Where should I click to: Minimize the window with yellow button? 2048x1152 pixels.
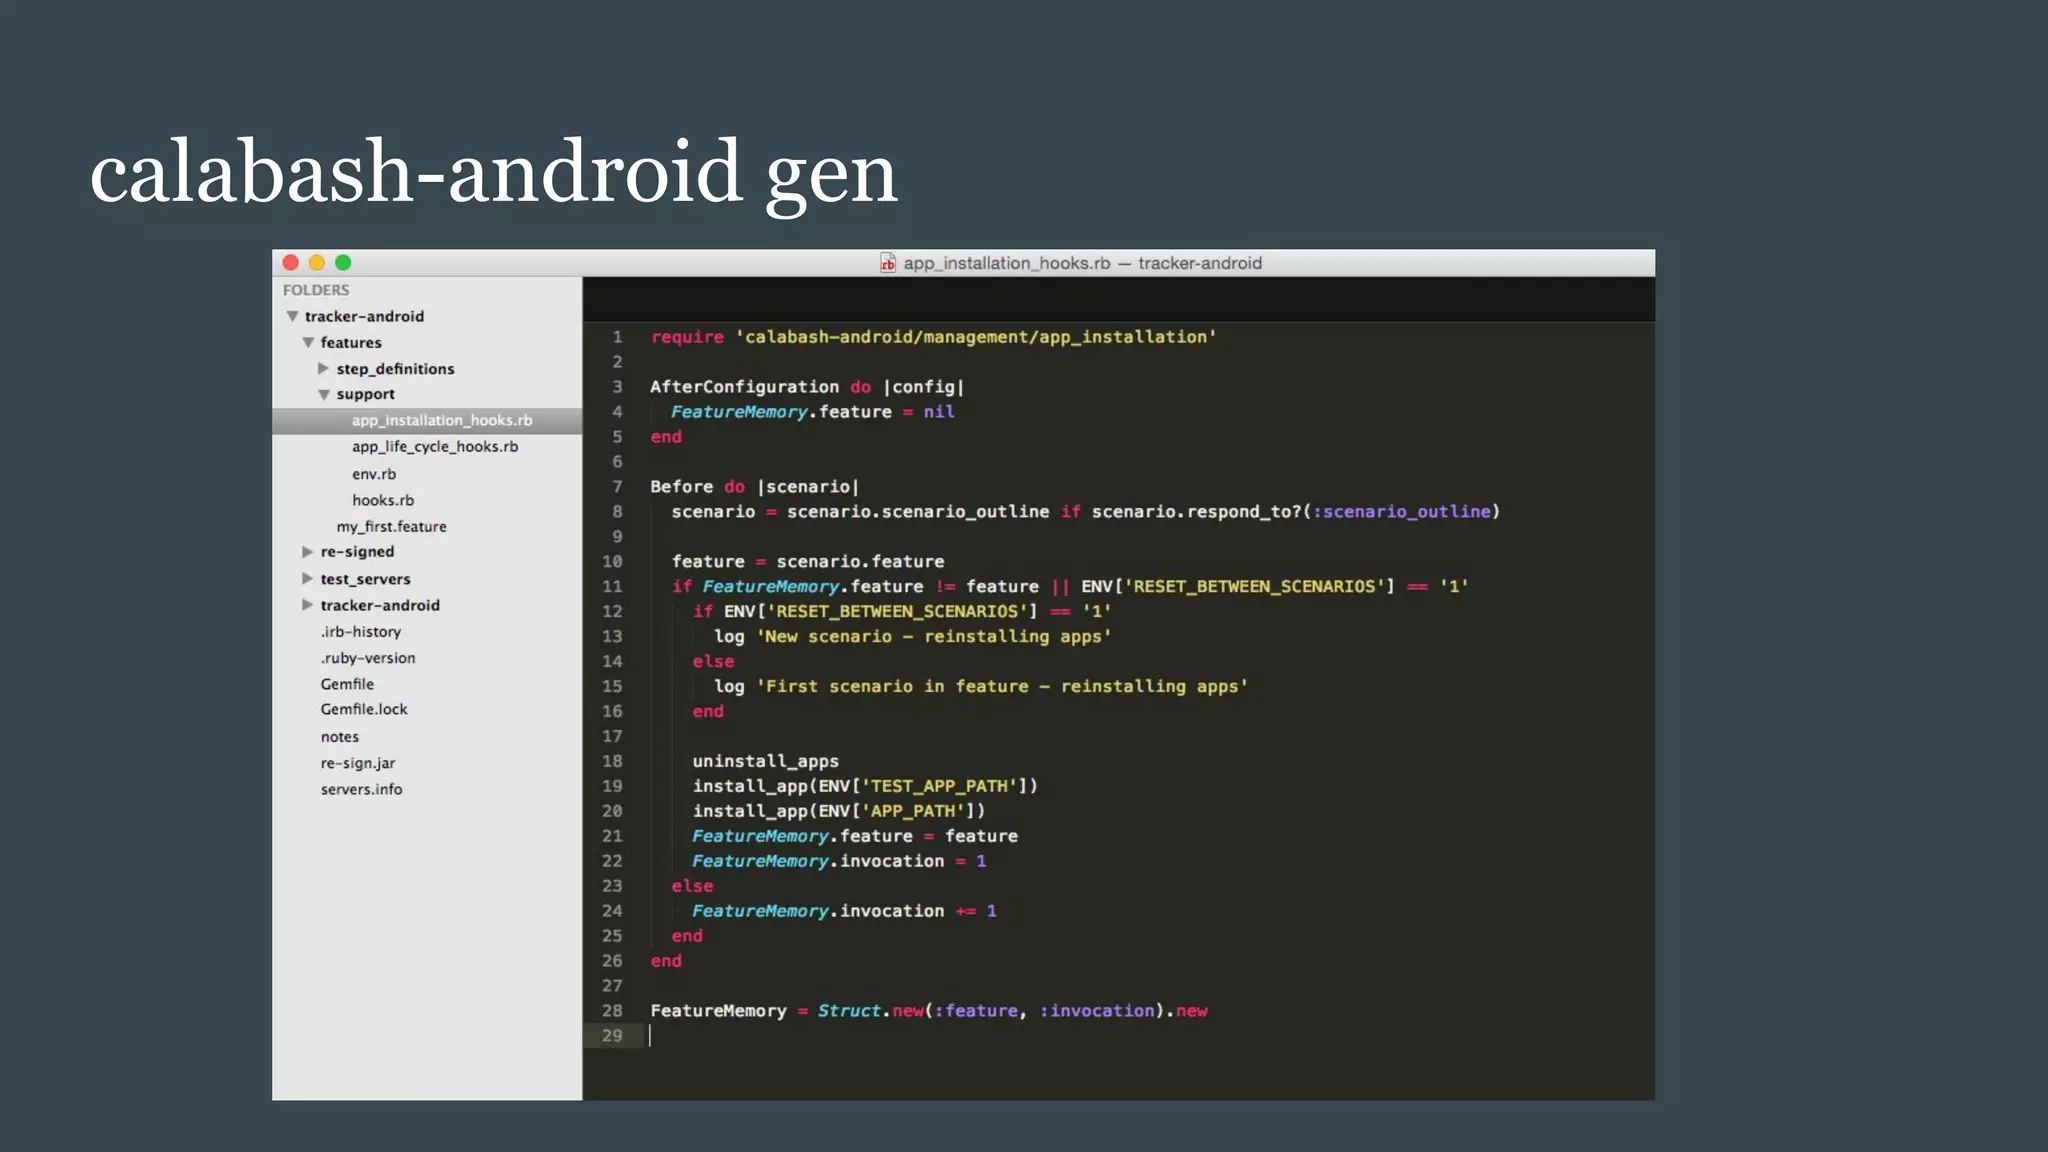tap(317, 262)
